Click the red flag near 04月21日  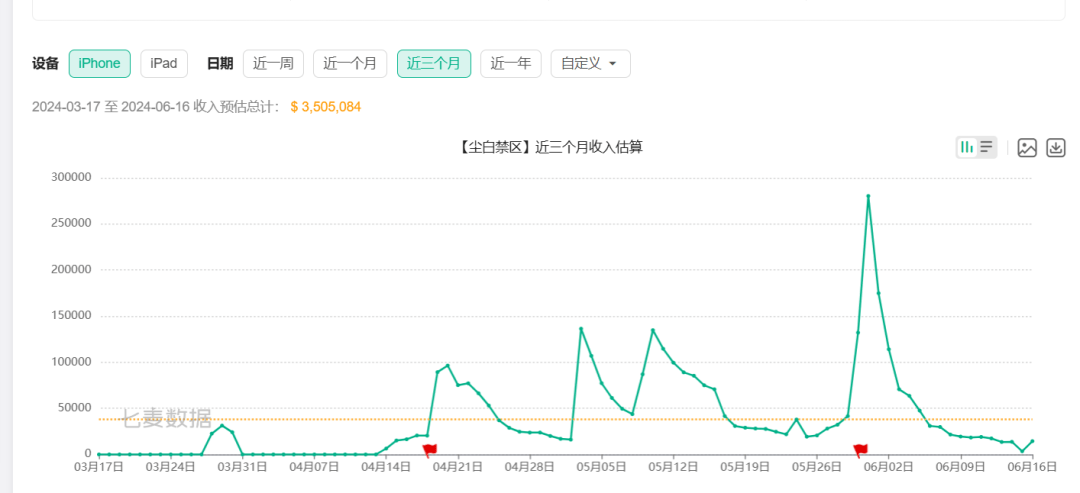(430, 450)
